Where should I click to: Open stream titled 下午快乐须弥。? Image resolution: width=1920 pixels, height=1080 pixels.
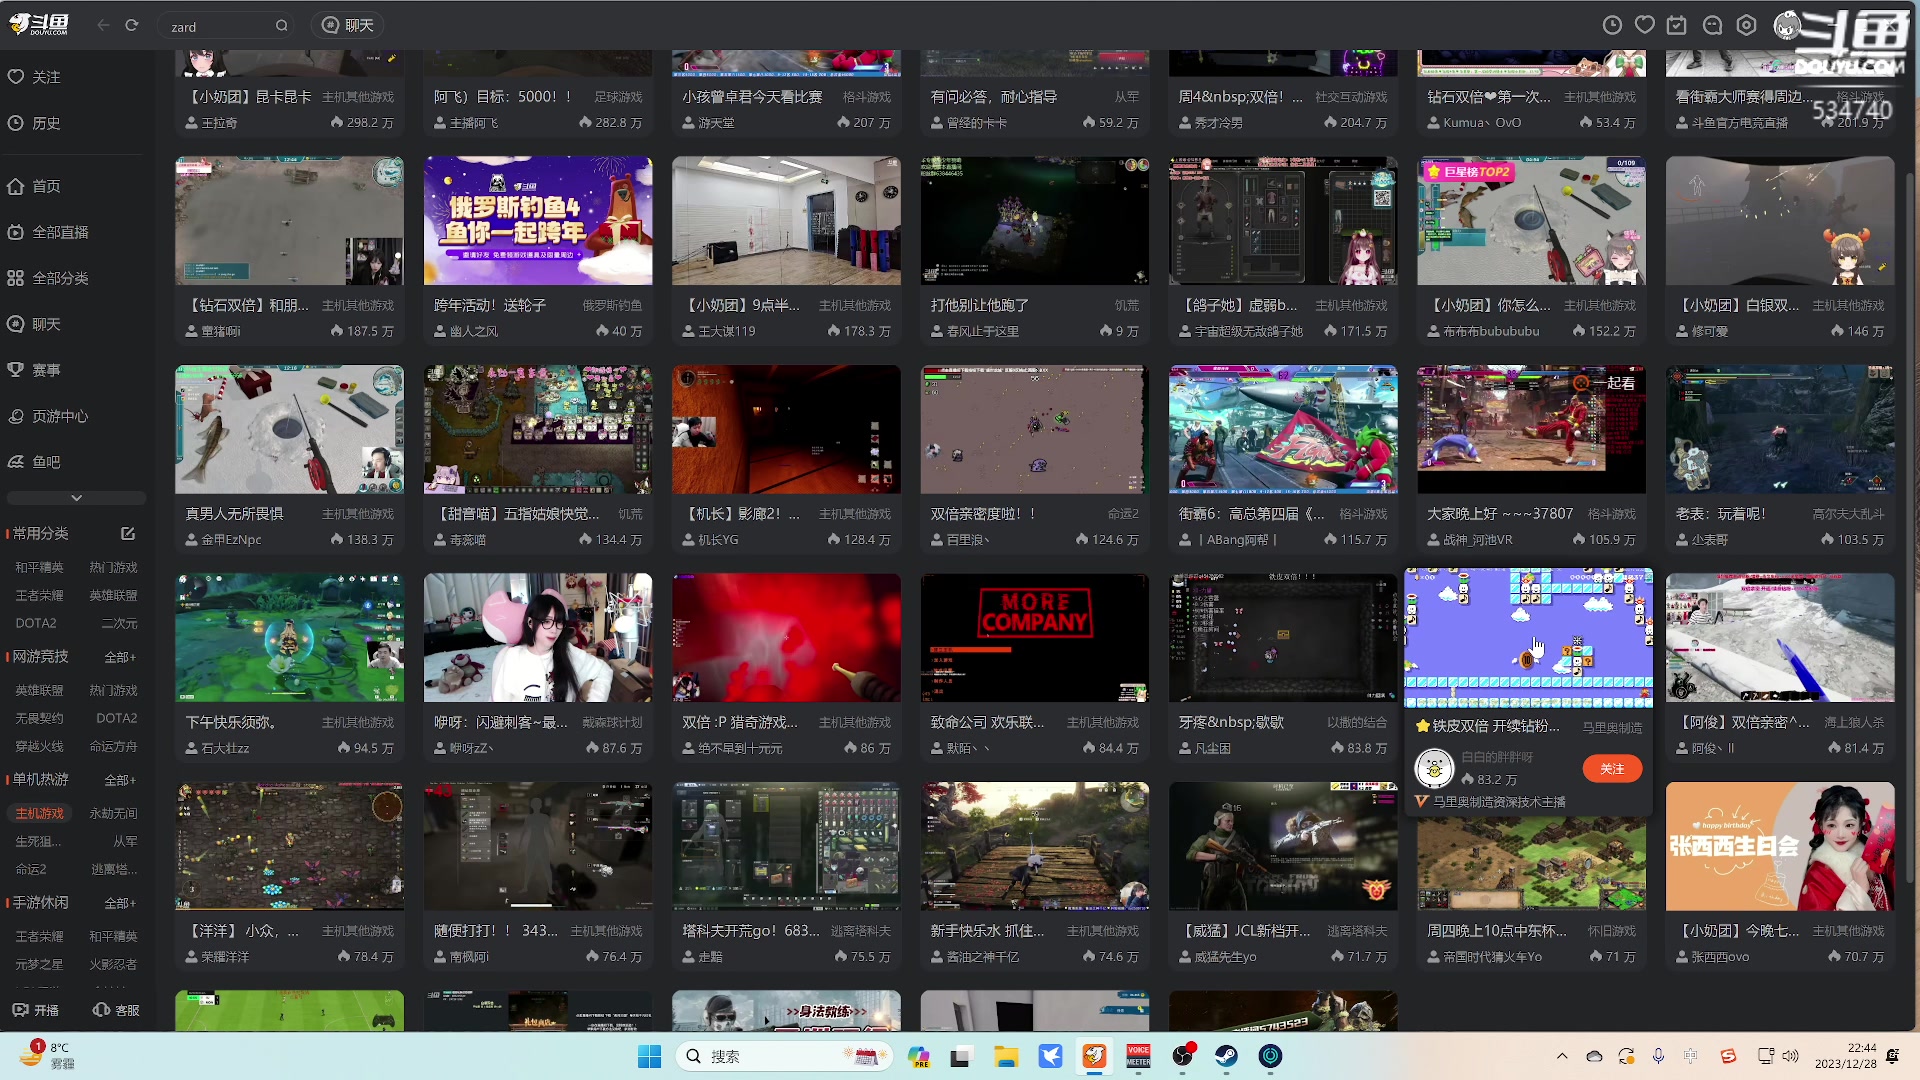[230, 722]
